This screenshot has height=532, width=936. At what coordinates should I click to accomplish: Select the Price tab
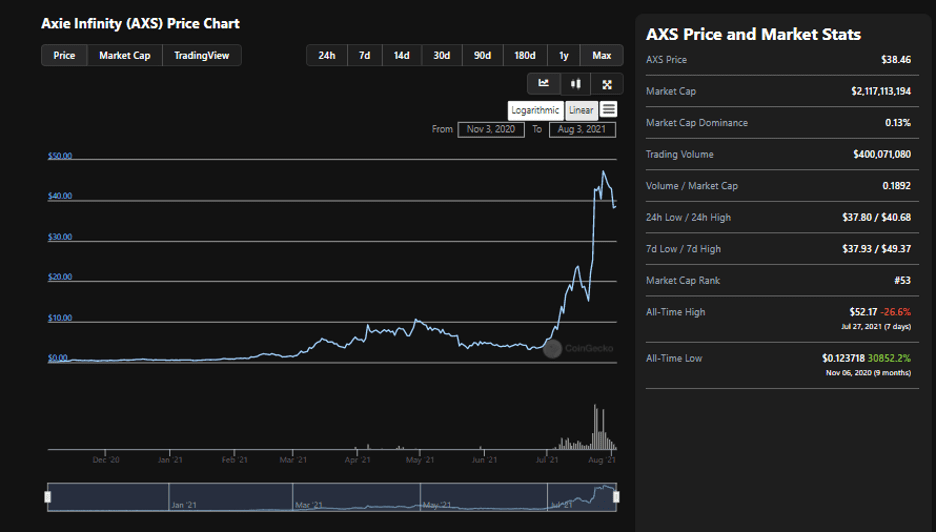click(x=64, y=55)
